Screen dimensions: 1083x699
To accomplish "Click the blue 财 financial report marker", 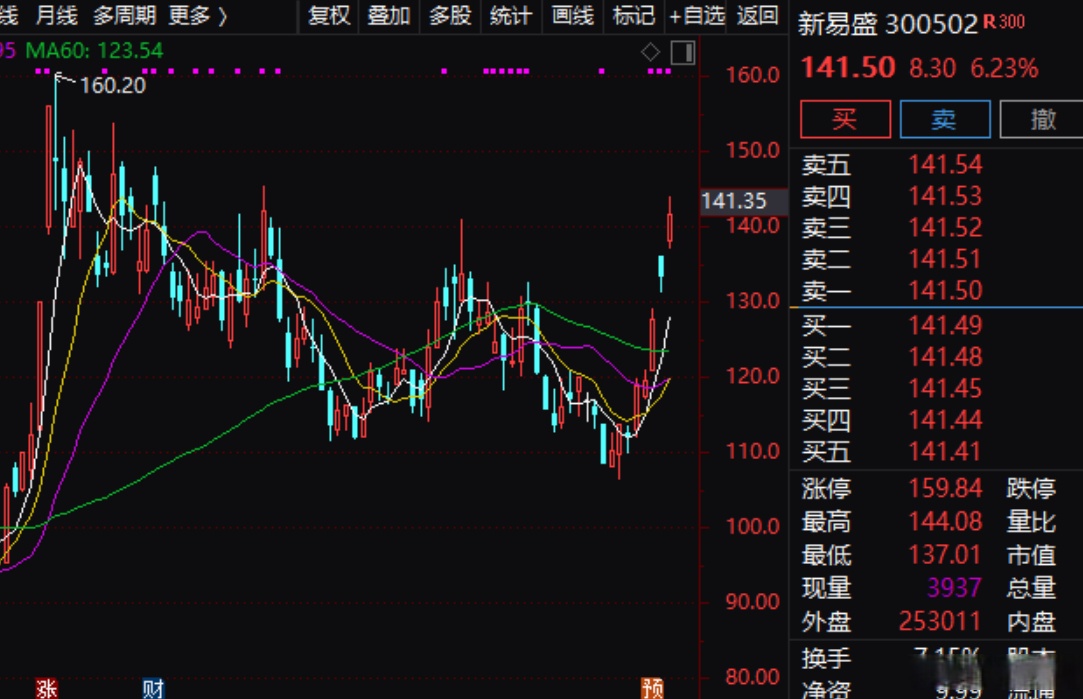I will (x=153, y=688).
